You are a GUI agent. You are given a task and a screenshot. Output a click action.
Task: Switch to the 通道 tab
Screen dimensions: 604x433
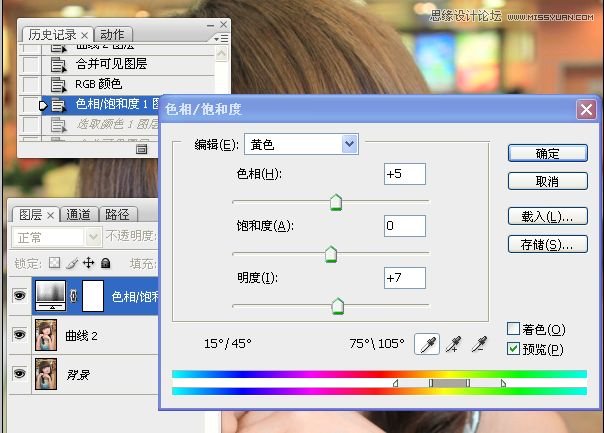point(79,215)
